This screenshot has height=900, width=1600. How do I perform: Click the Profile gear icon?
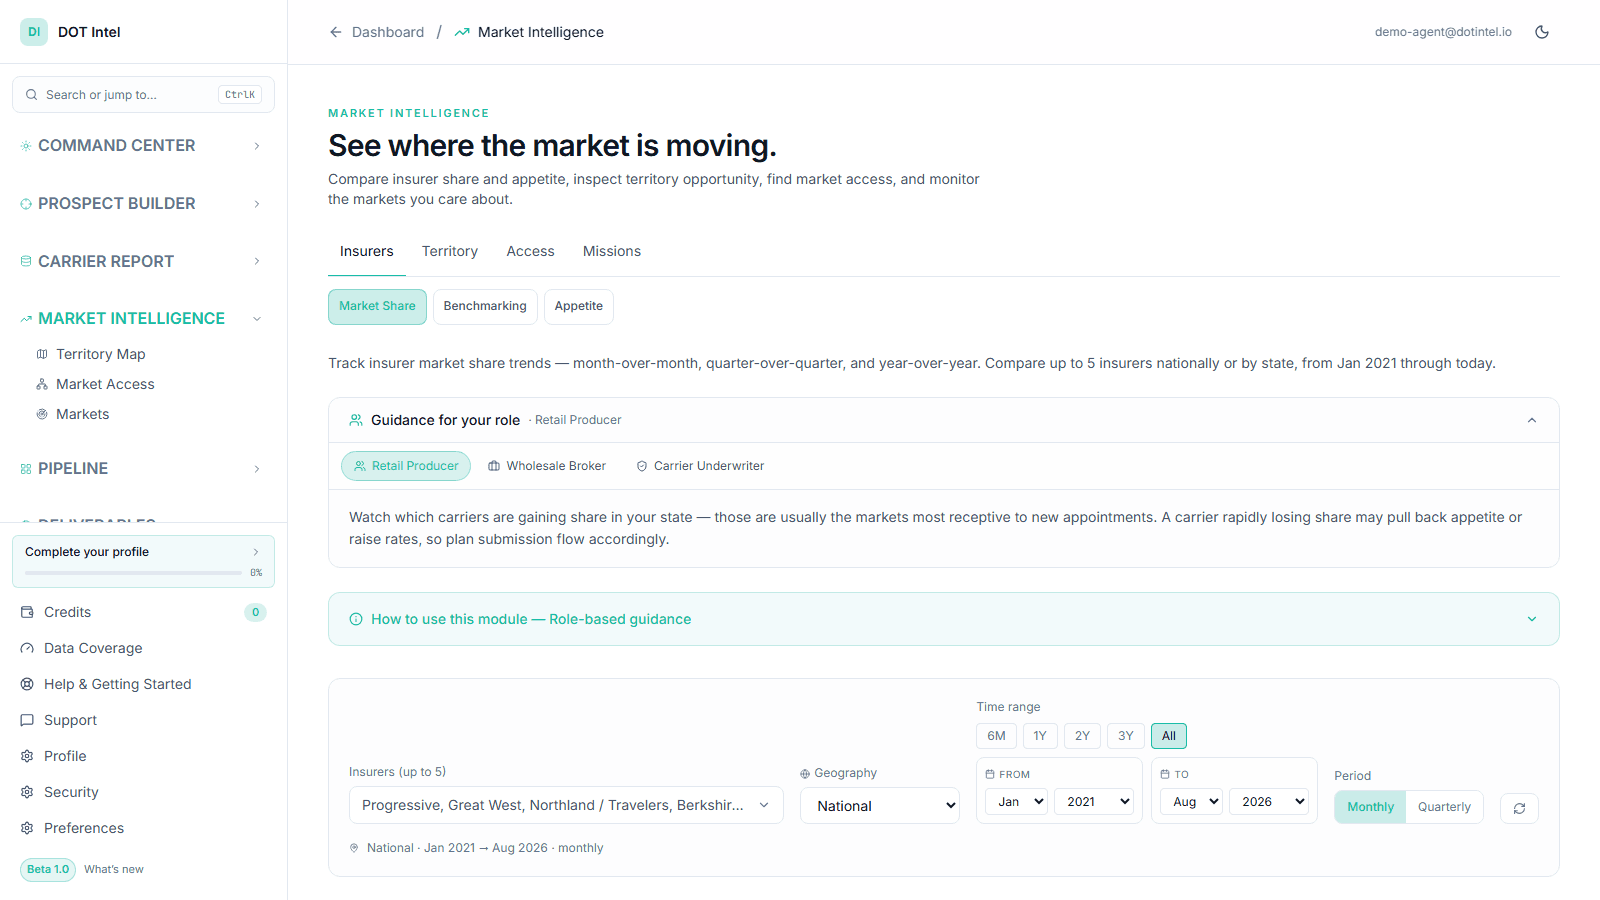27,756
